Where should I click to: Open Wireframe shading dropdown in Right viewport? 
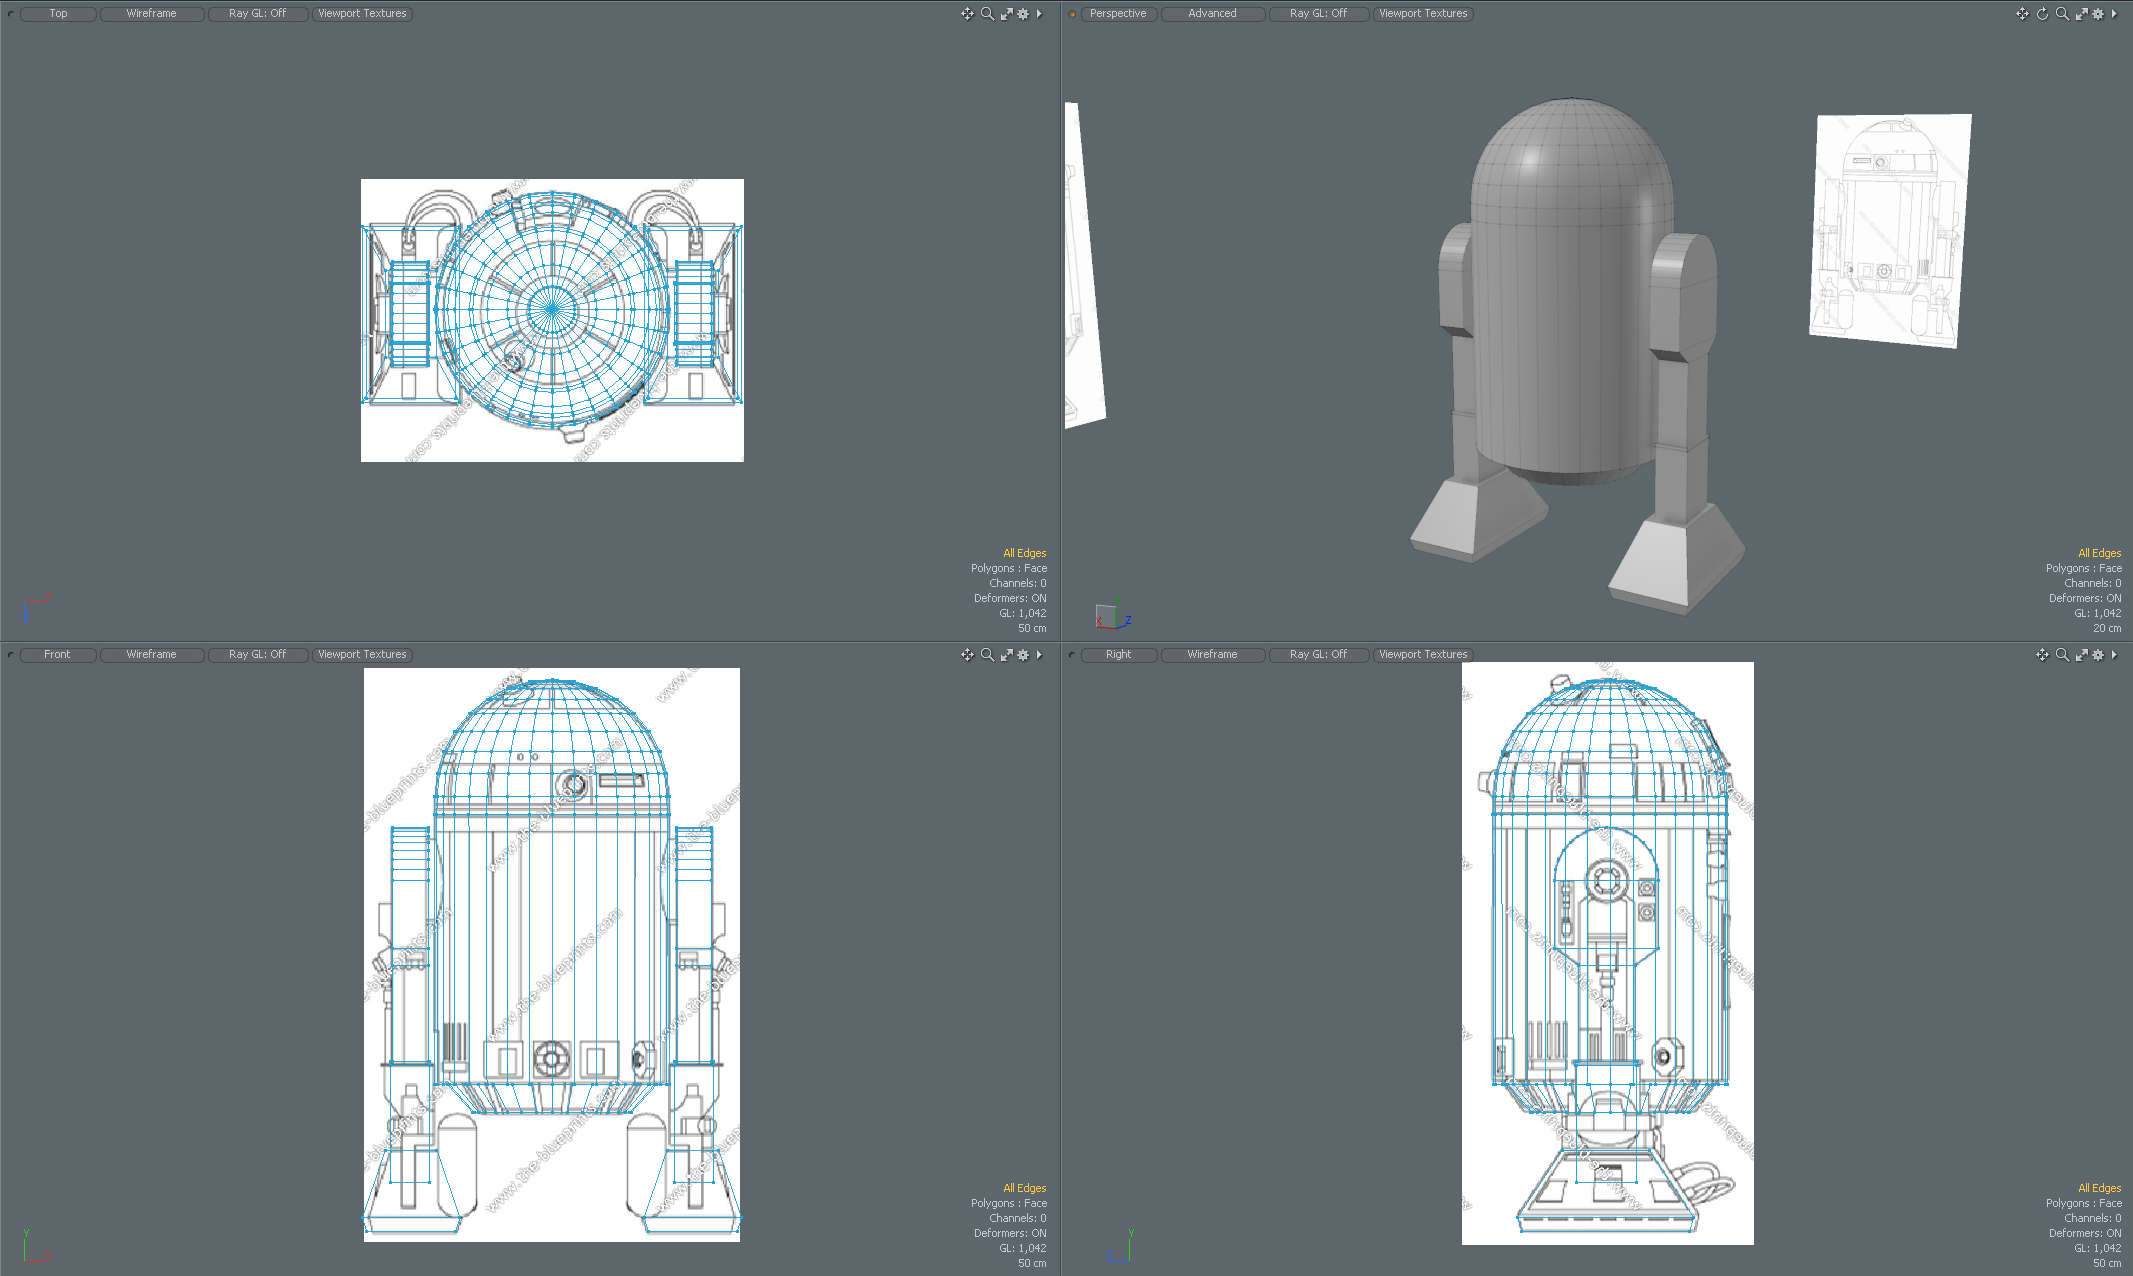[x=1212, y=655]
